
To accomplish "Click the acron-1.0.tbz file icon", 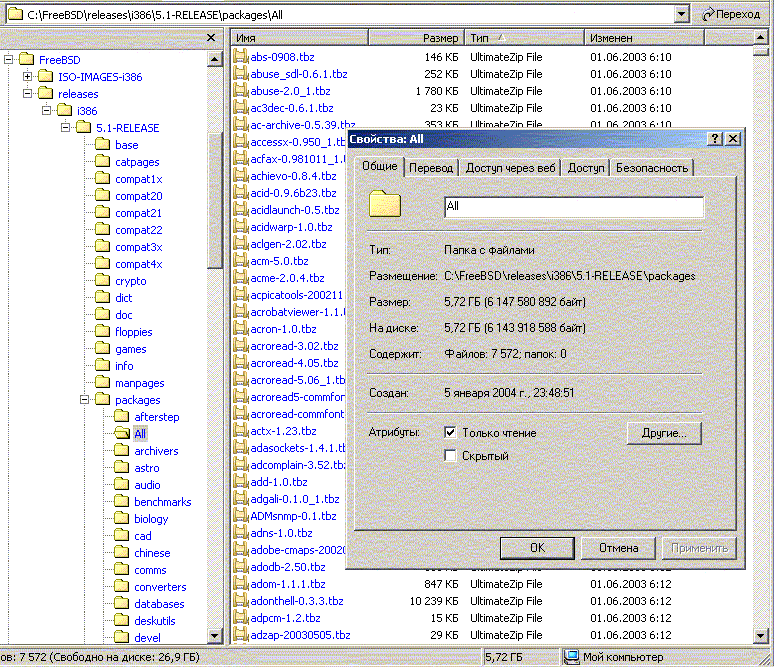I will [240, 329].
